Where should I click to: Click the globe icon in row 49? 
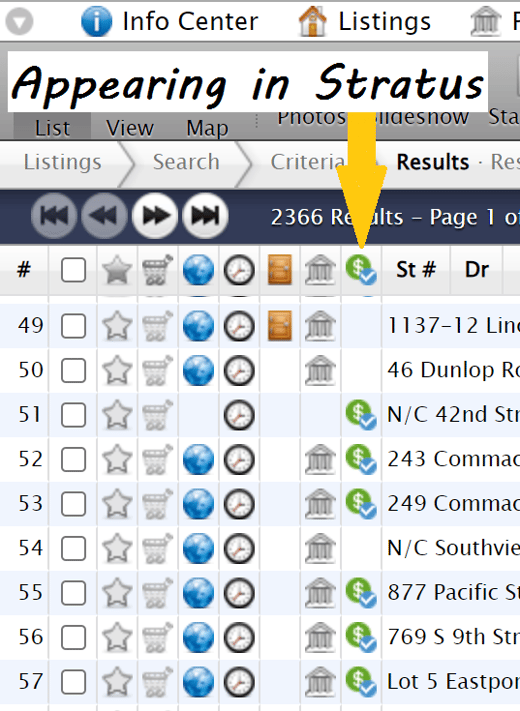(x=198, y=326)
